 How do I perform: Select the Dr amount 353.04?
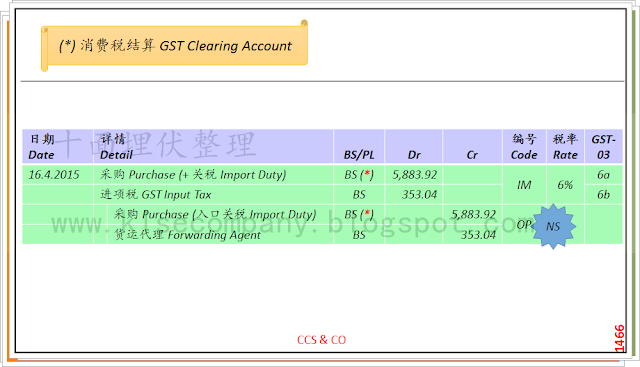(x=419, y=194)
